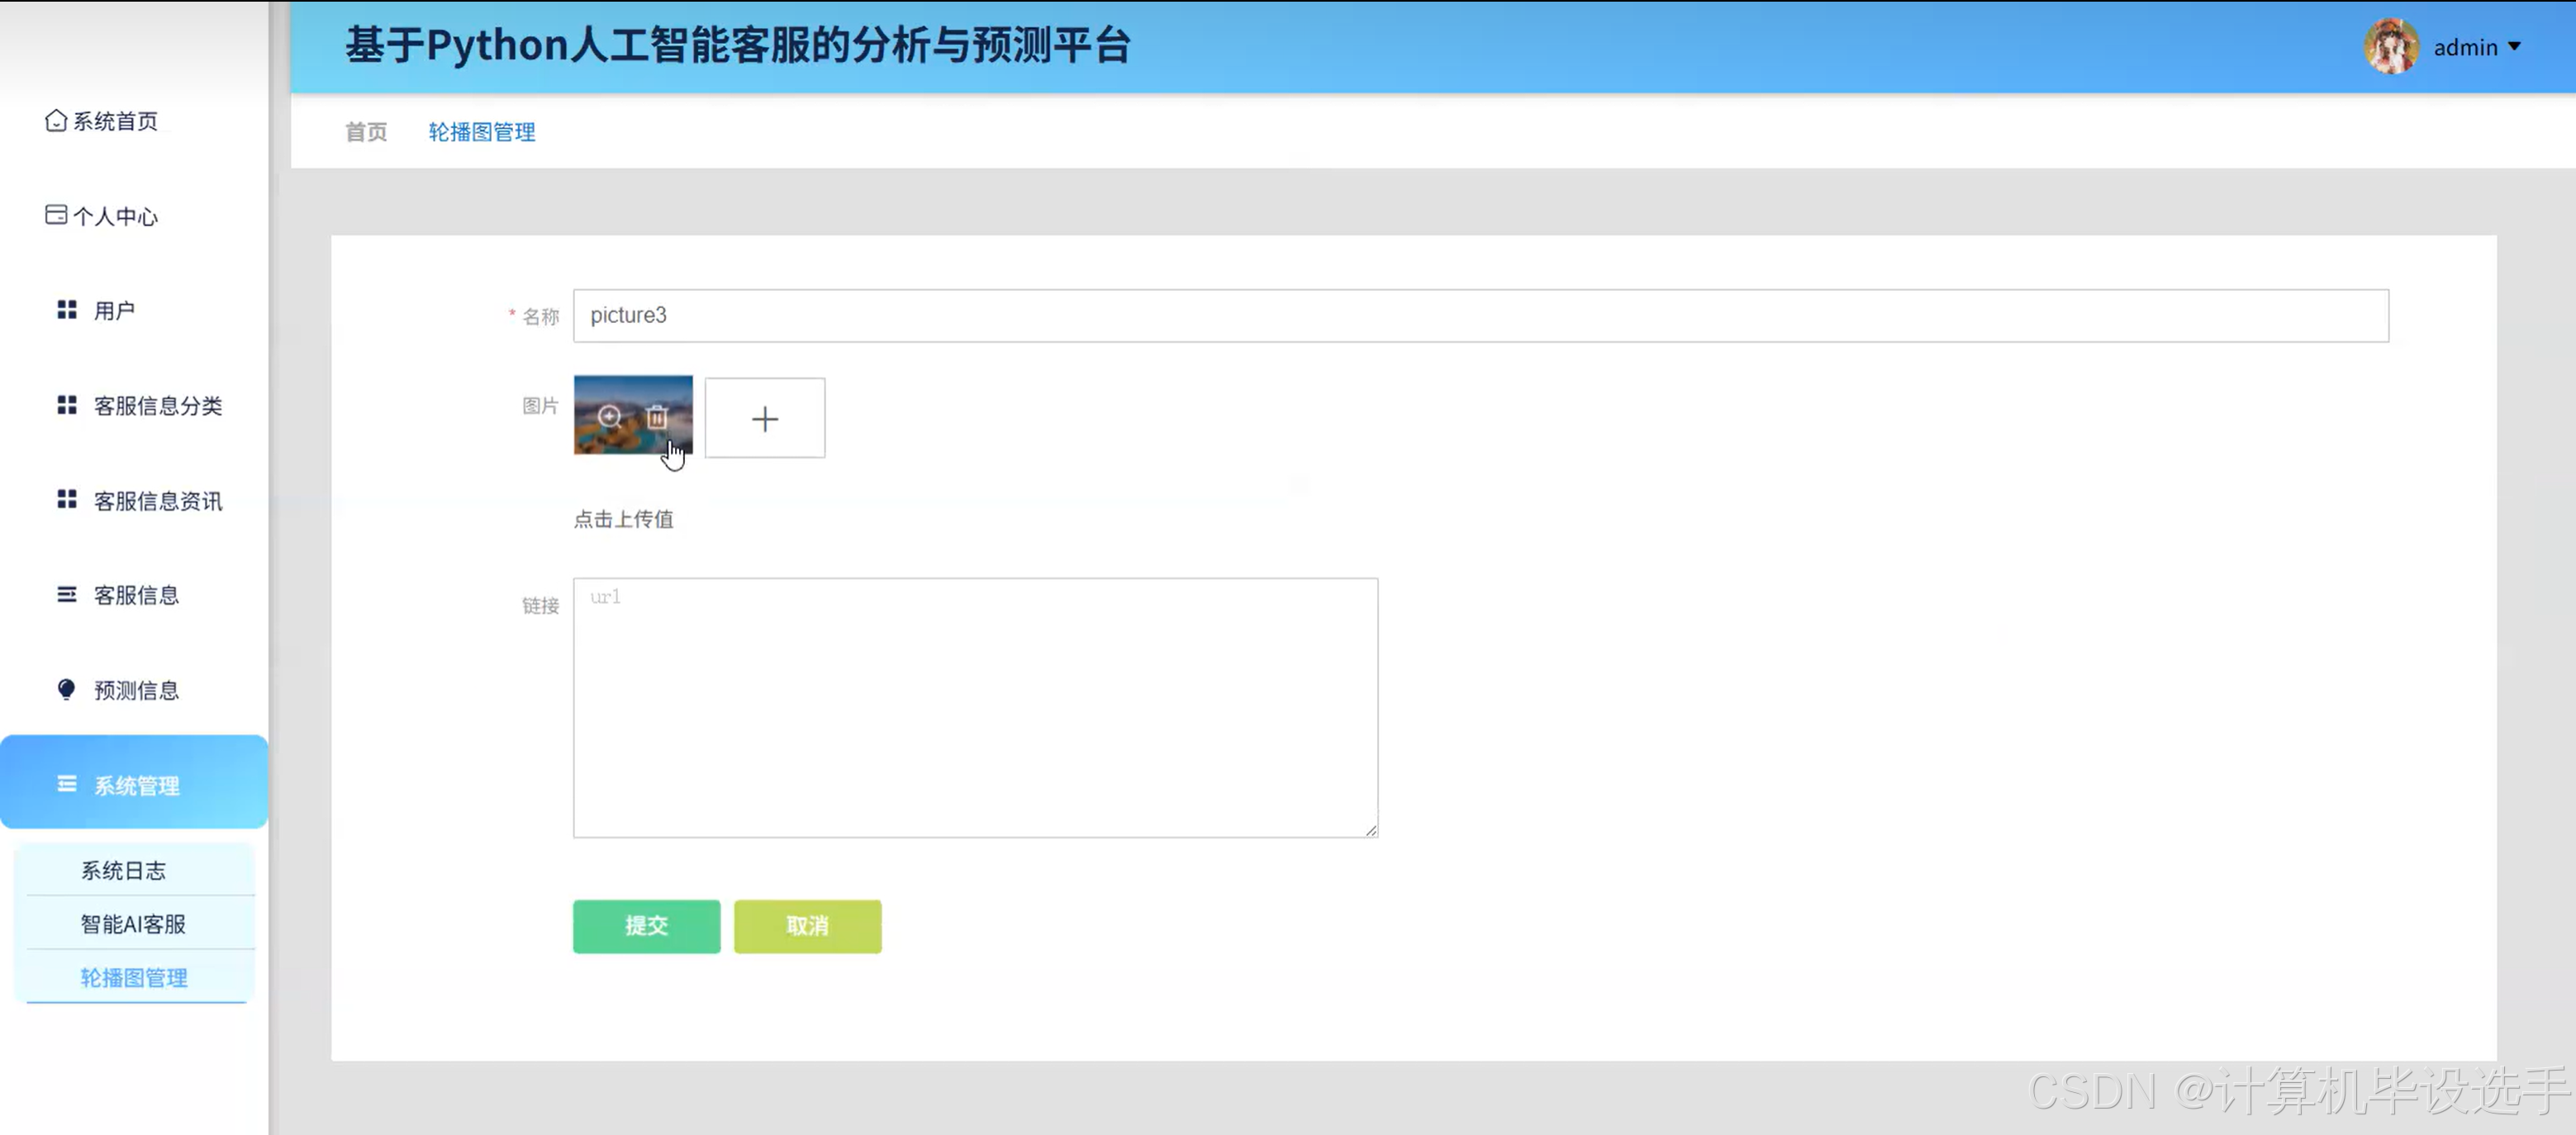Focus the 名称 input with picture3

coord(1481,316)
